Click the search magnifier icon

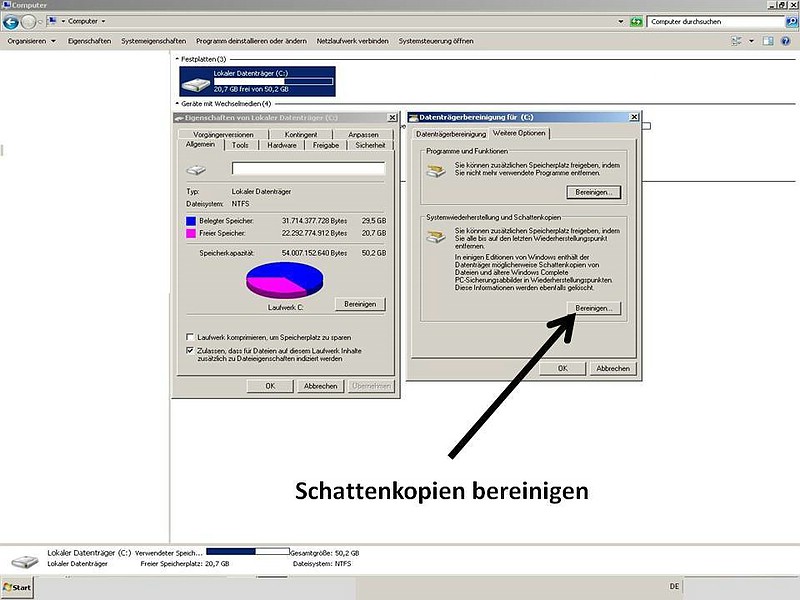click(791, 21)
